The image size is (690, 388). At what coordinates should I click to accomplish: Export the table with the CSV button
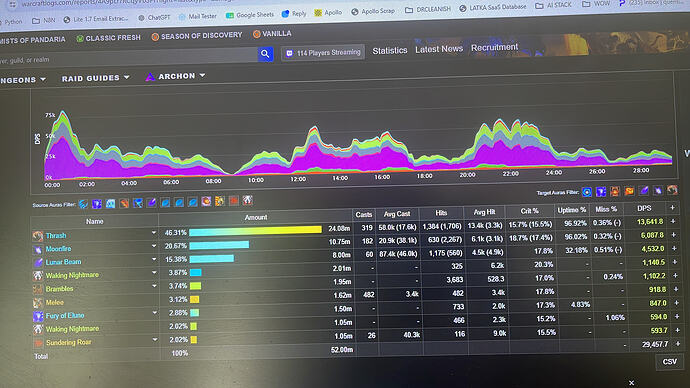coord(670,361)
